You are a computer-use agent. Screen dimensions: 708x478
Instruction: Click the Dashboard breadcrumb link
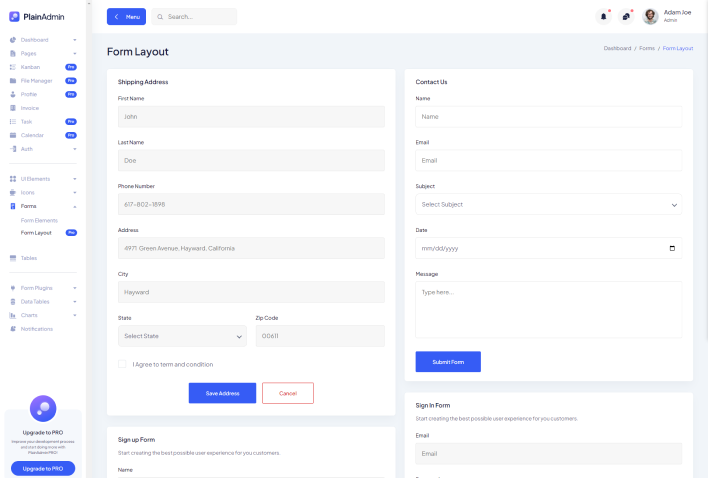617,48
